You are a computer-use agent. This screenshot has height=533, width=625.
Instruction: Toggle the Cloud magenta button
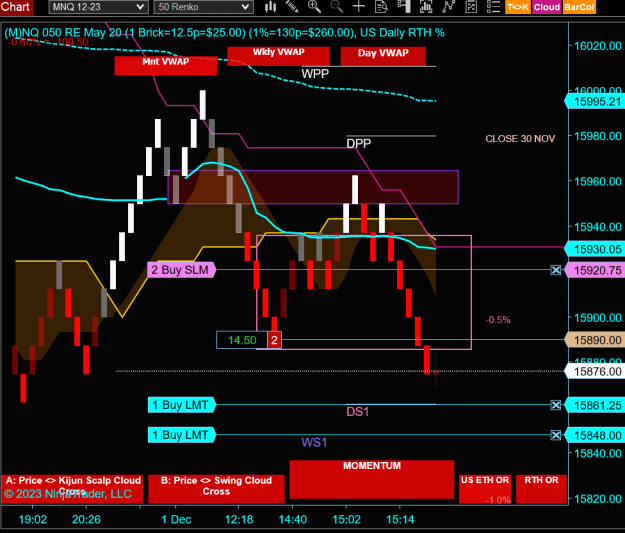pos(547,7)
